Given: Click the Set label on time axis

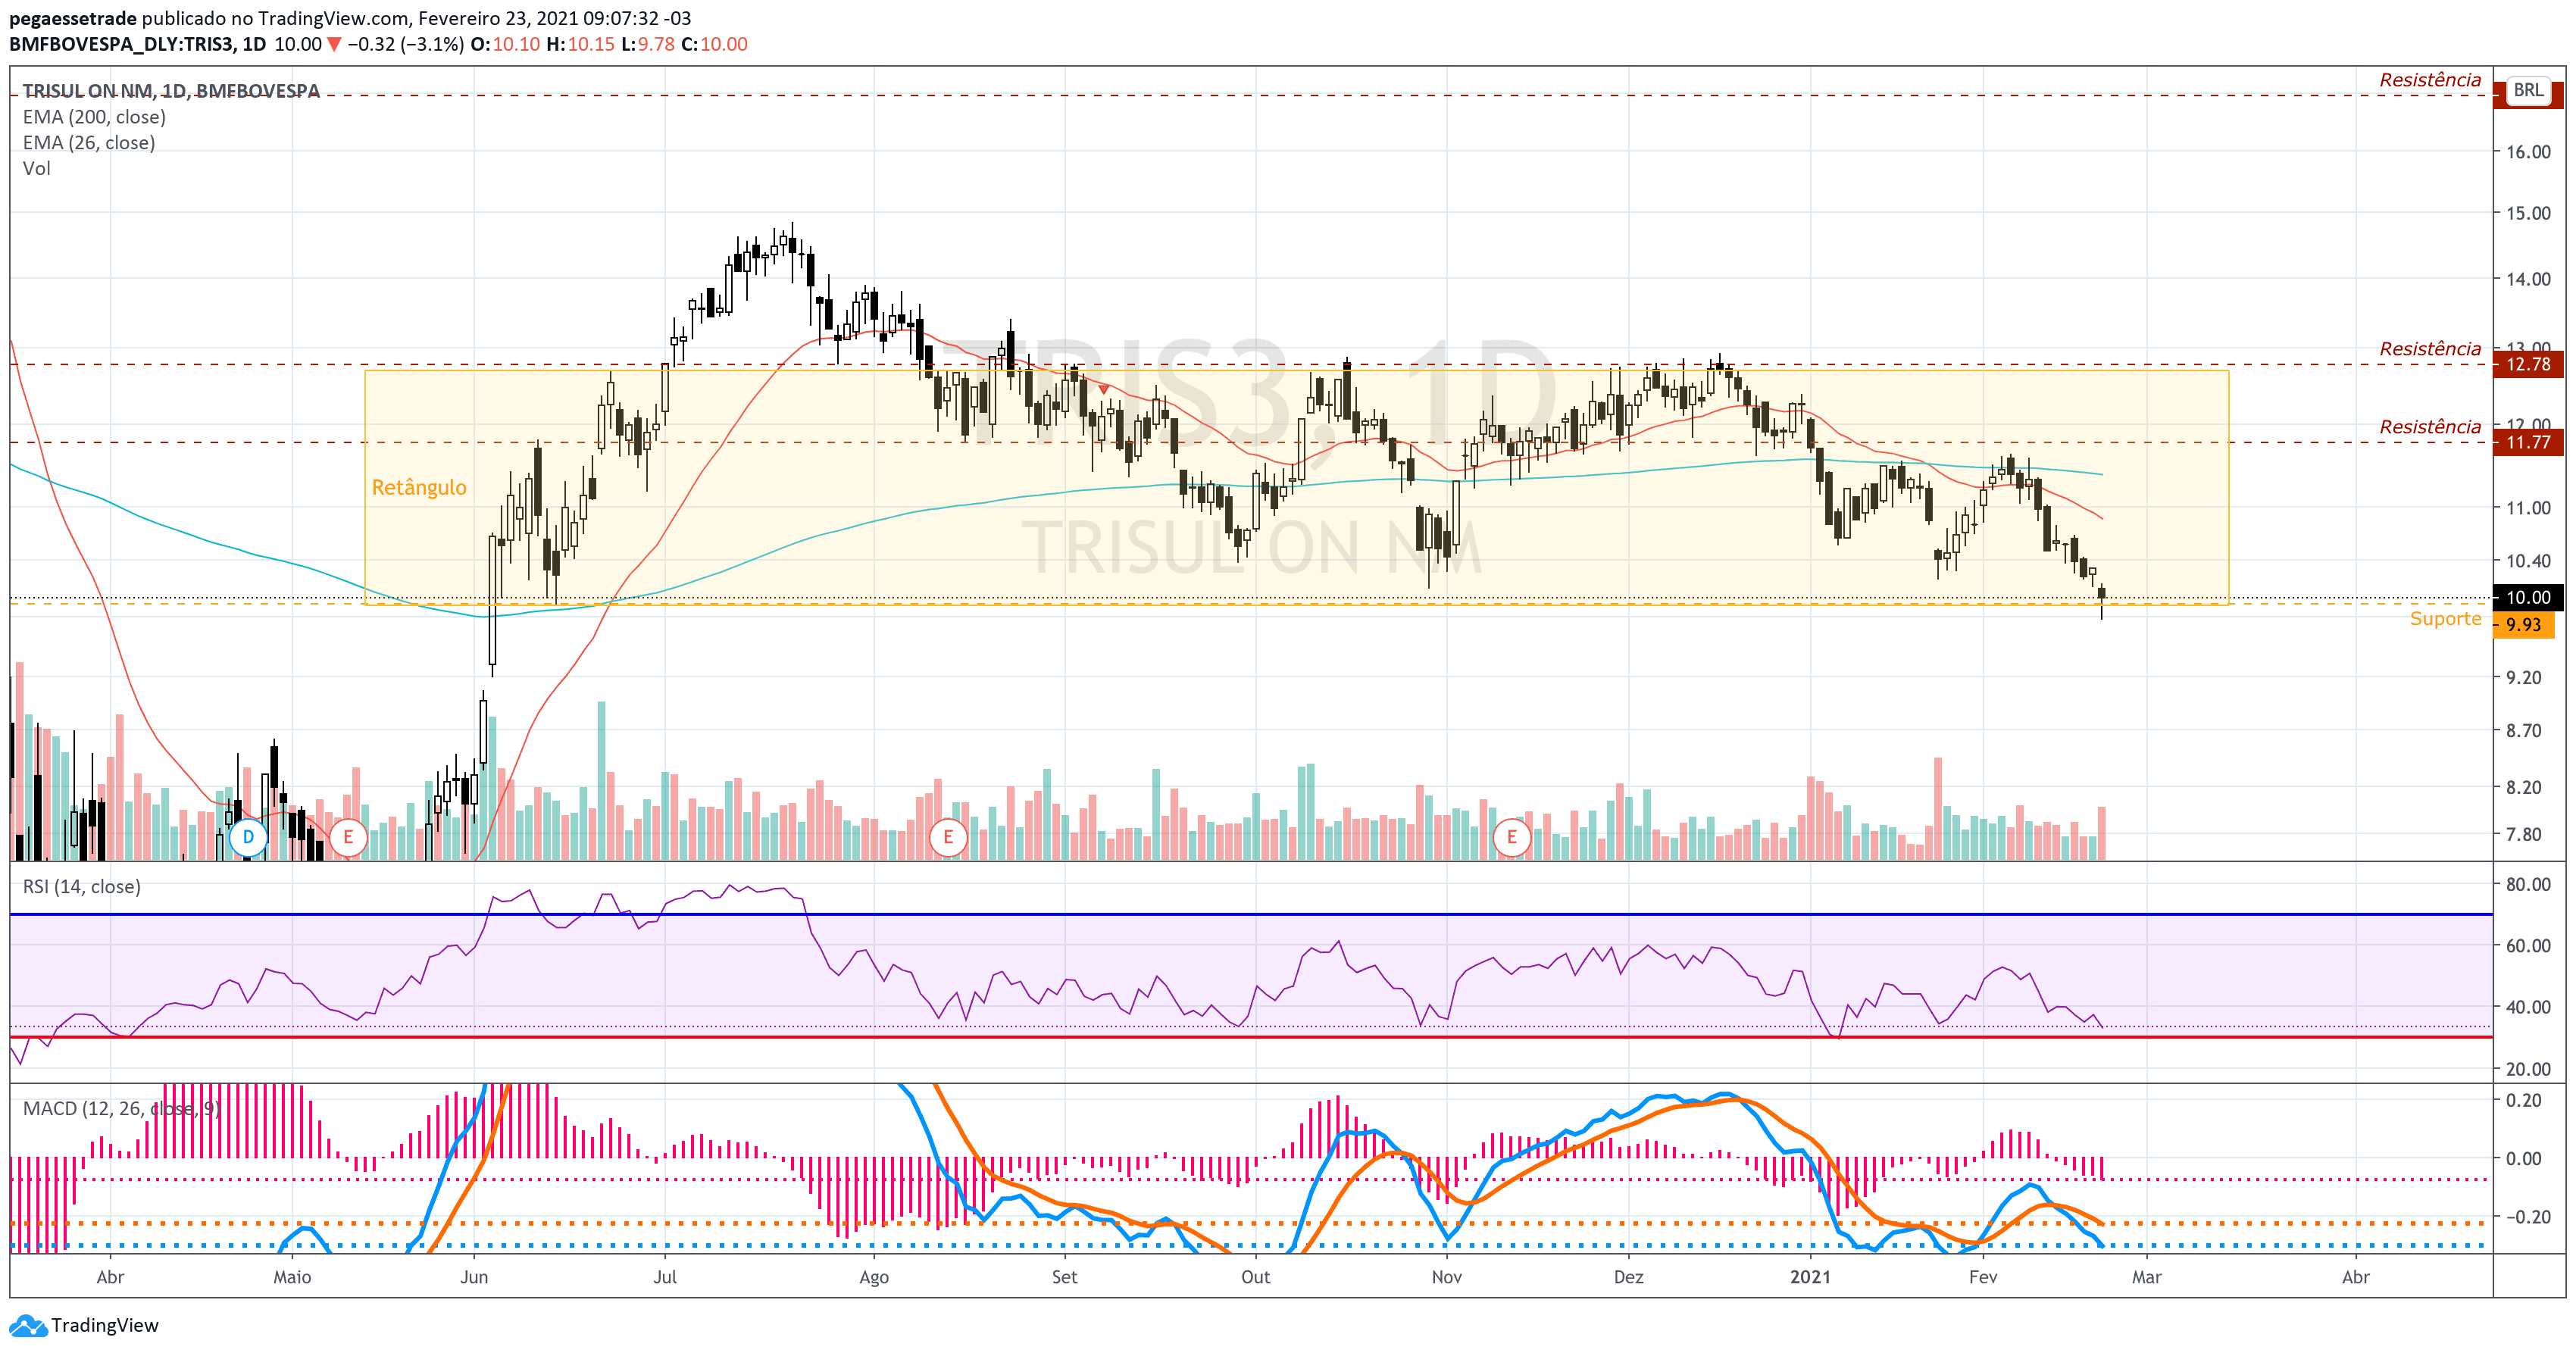Looking at the screenshot, I should (x=1065, y=1278).
